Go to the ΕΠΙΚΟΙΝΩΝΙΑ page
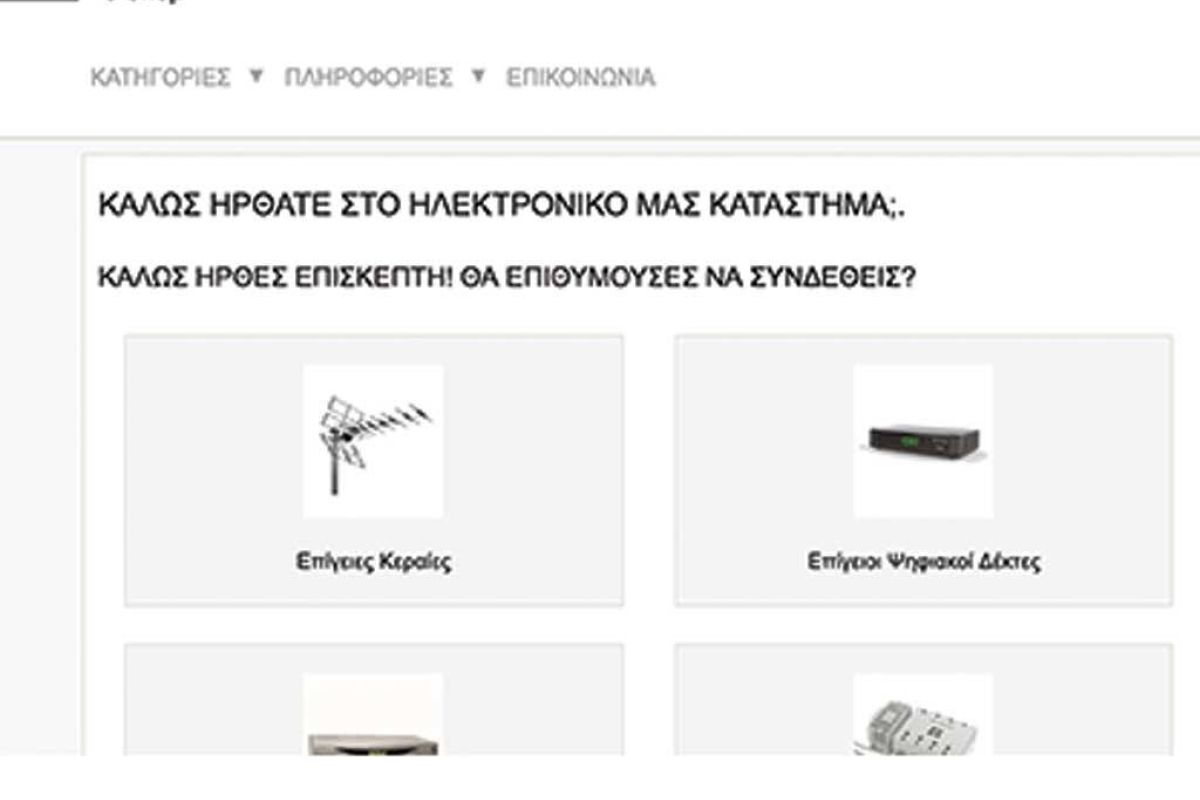The image size is (1200, 800). click(580, 77)
